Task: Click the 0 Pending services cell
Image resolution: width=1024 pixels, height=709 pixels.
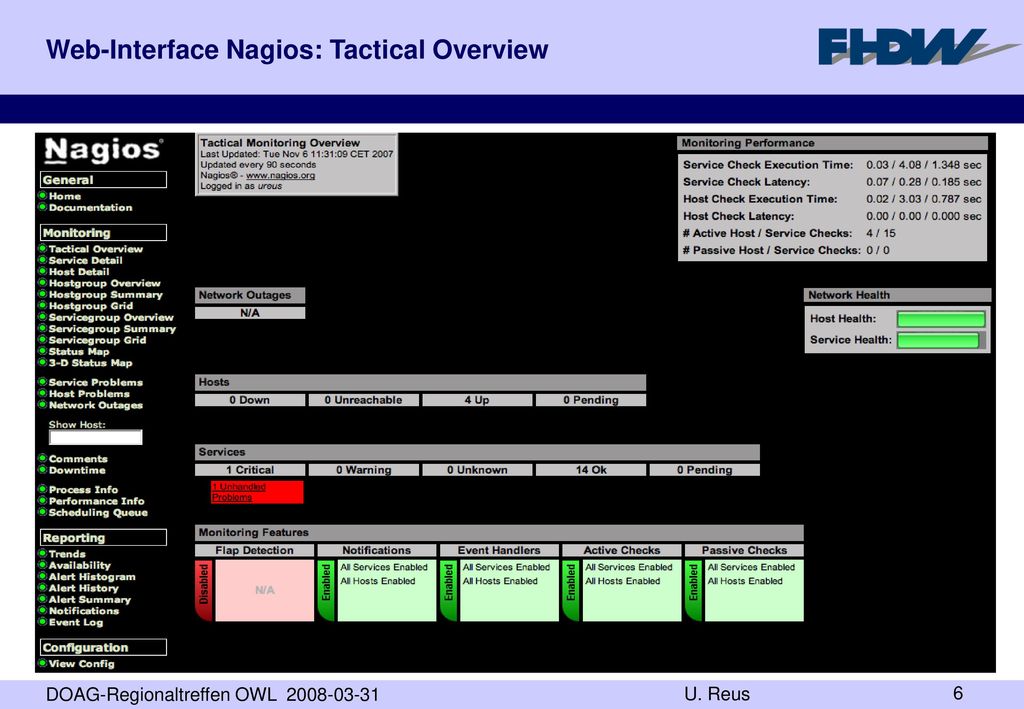Action: [x=705, y=470]
